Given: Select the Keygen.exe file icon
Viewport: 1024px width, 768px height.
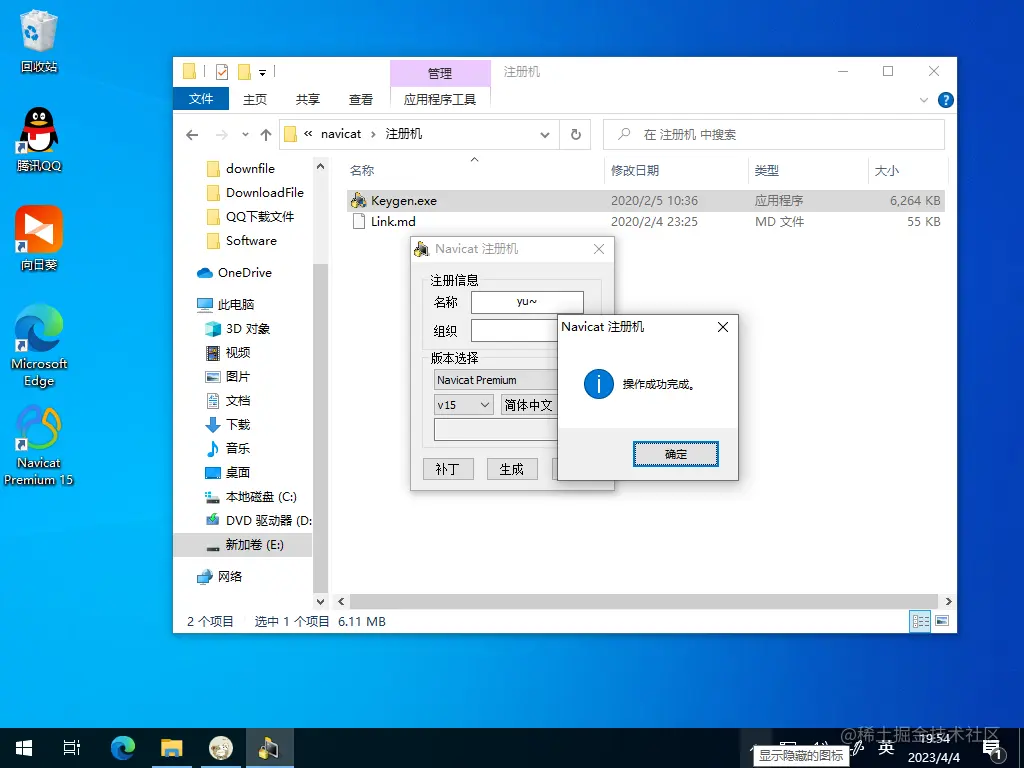Looking at the screenshot, I should [x=358, y=200].
